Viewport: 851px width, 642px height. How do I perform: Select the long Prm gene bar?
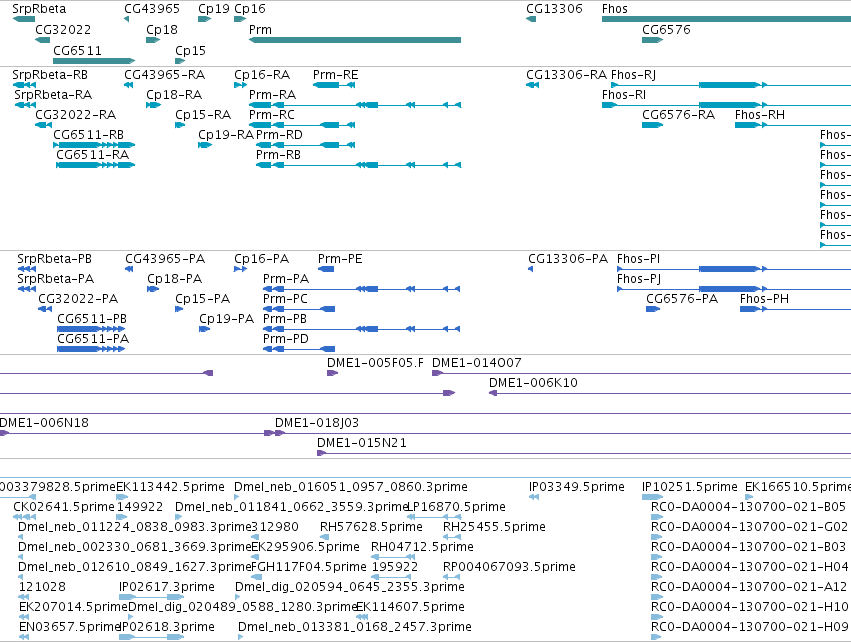pos(355,40)
